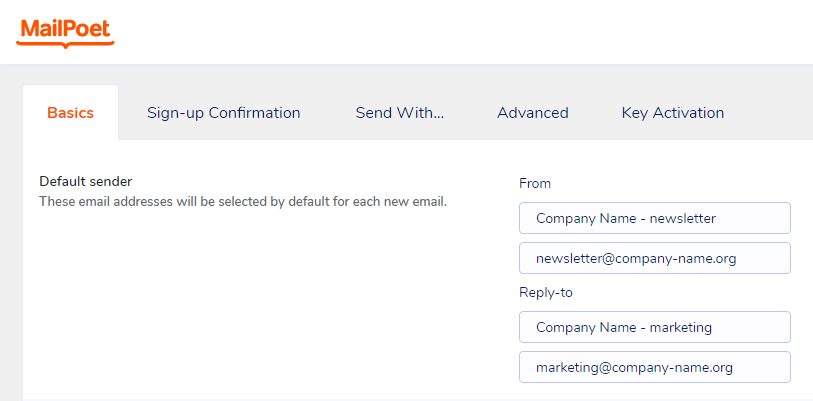Open the Send With... tab
This screenshot has width=813, height=401.
click(x=399, y=113)
